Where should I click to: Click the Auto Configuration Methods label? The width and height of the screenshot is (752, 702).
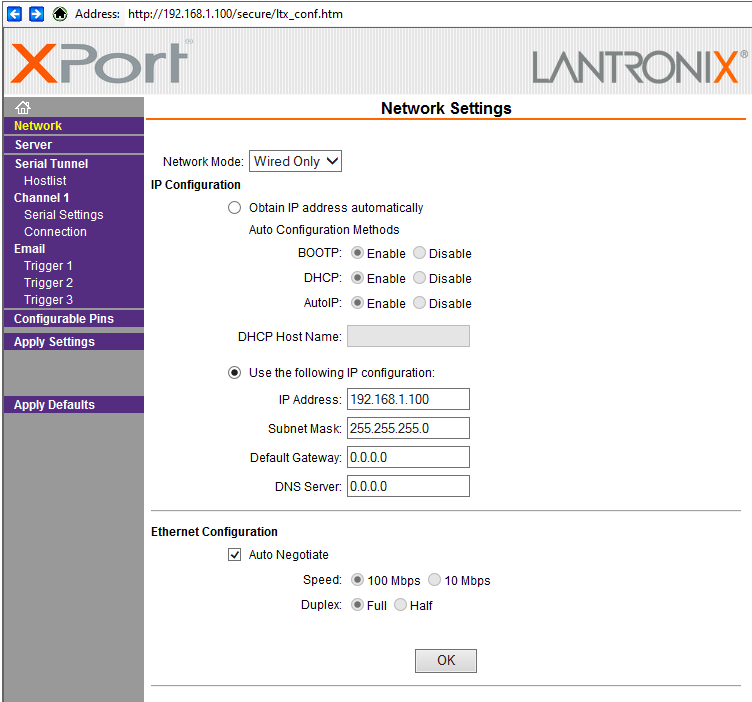click(x=324, y=230)
